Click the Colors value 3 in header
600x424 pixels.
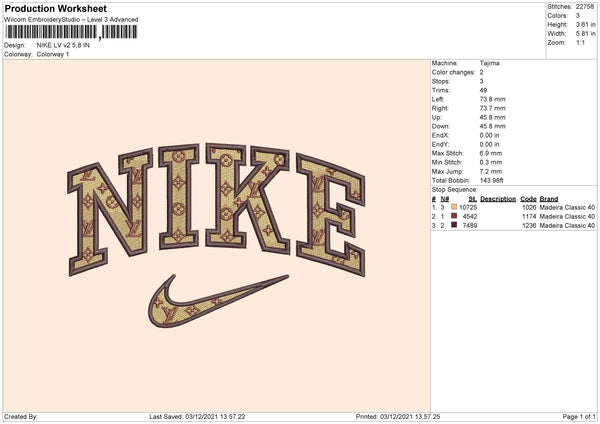(577, 16)
